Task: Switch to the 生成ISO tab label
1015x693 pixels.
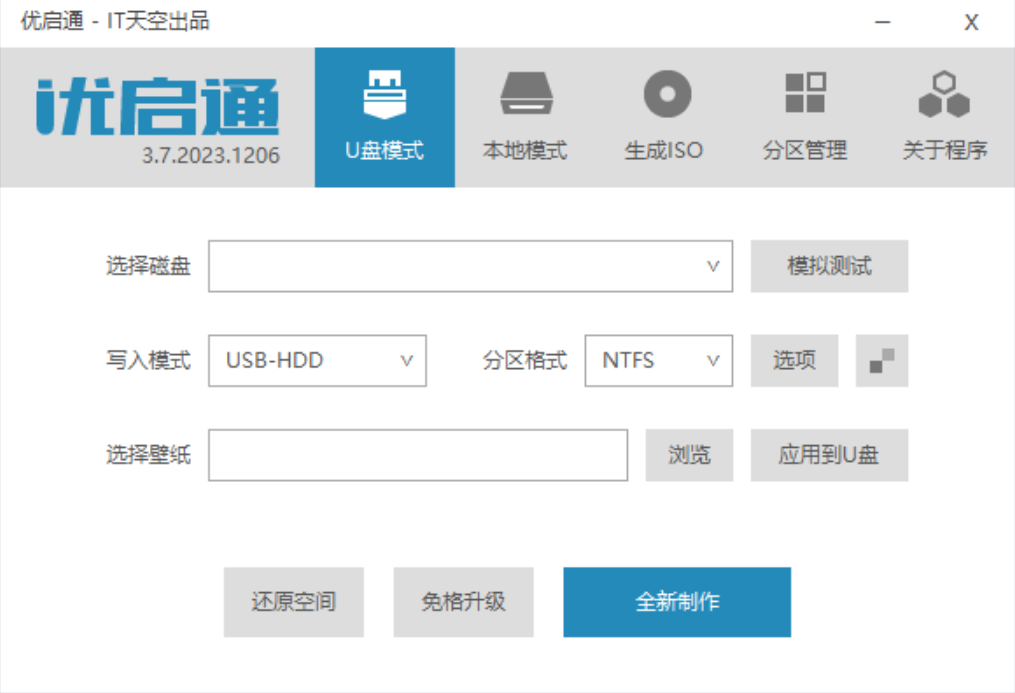Action: click(x=664, y=150)
